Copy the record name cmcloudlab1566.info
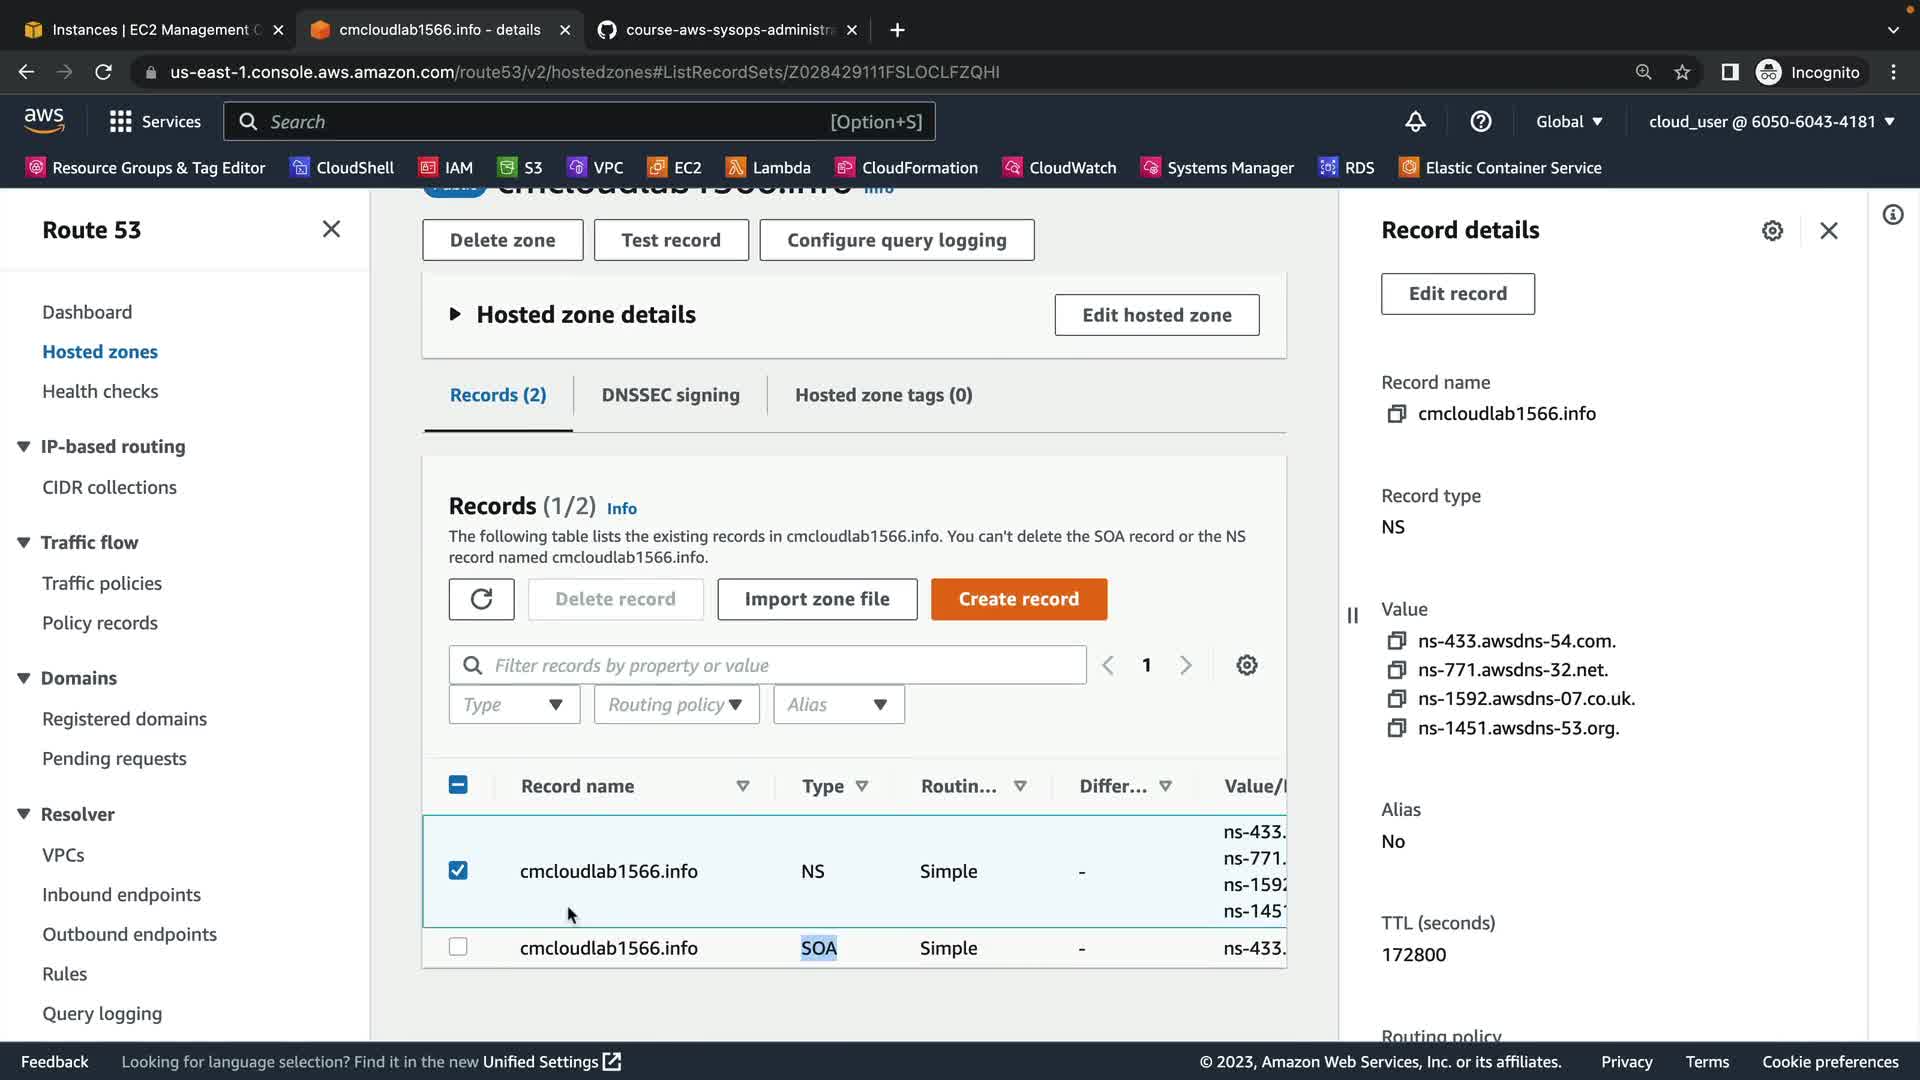Screen dimensions: 1920x1080 pos(1397,414)
